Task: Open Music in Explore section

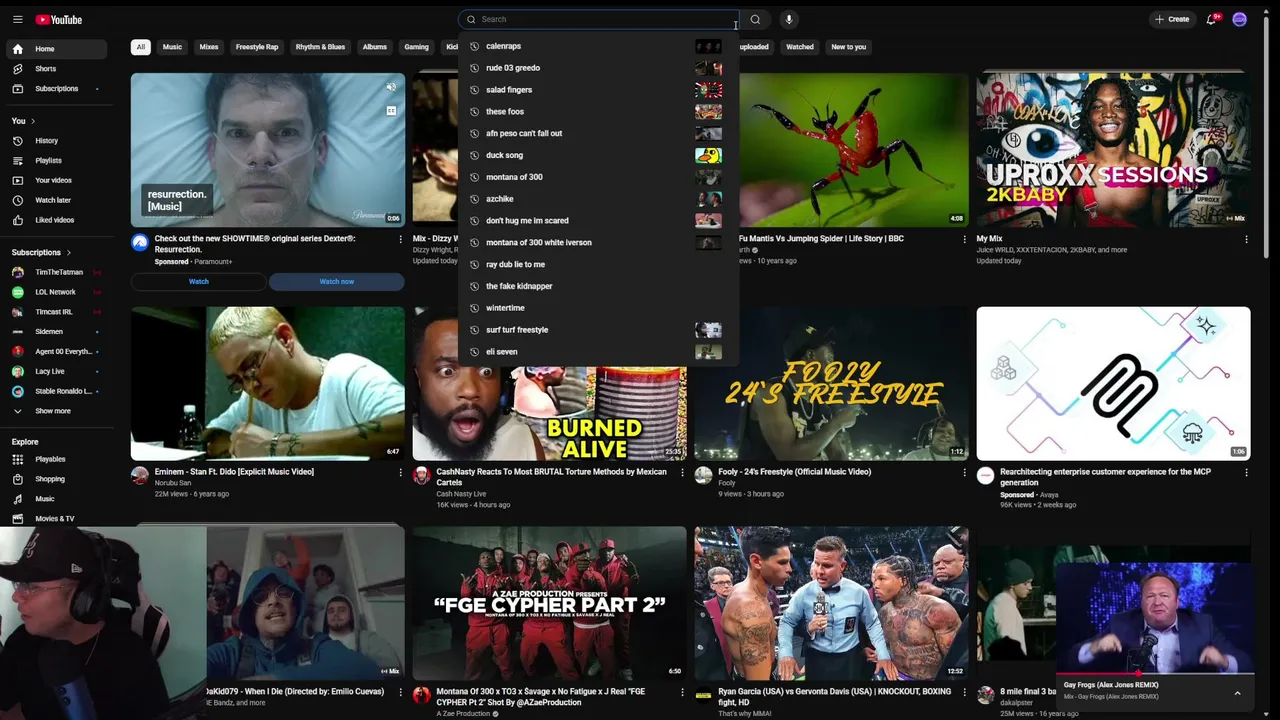Action: point(56,499)
